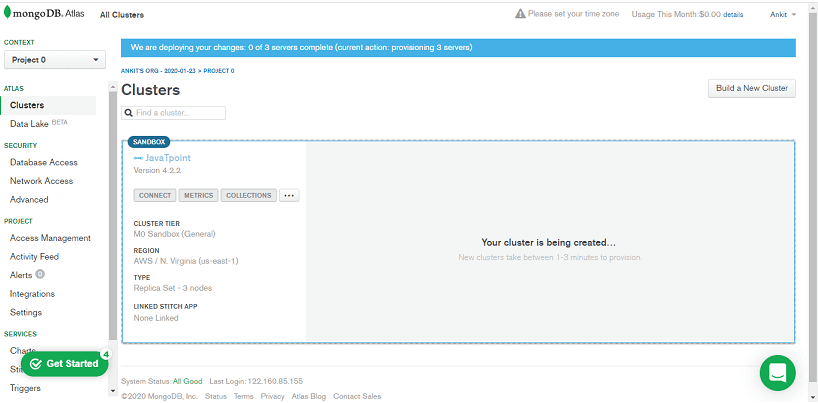Screen dimensions: 818x403
Task: Open project Settings
Action: (26, 313)
